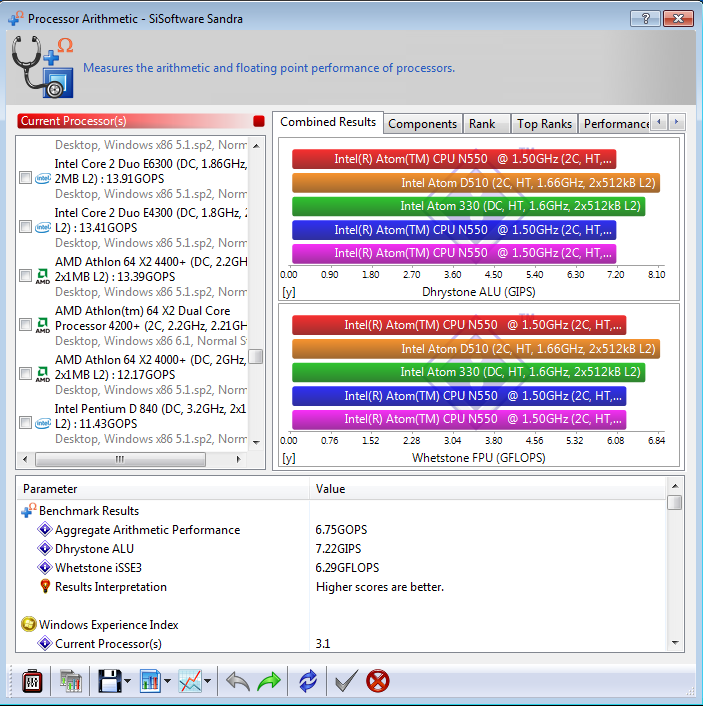Click the green forward arrow icon
The width and height of the screenshot is (703, 706).
tap(269, 682)
